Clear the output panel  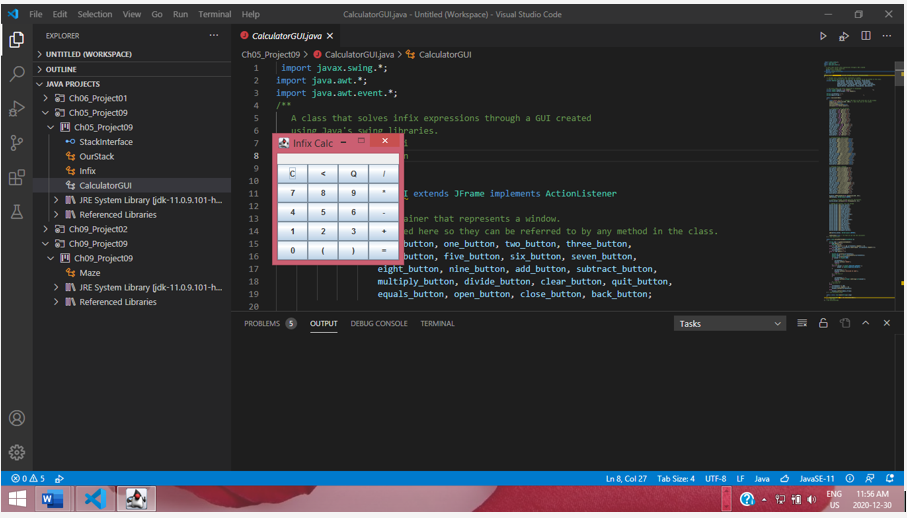[802, 324]
